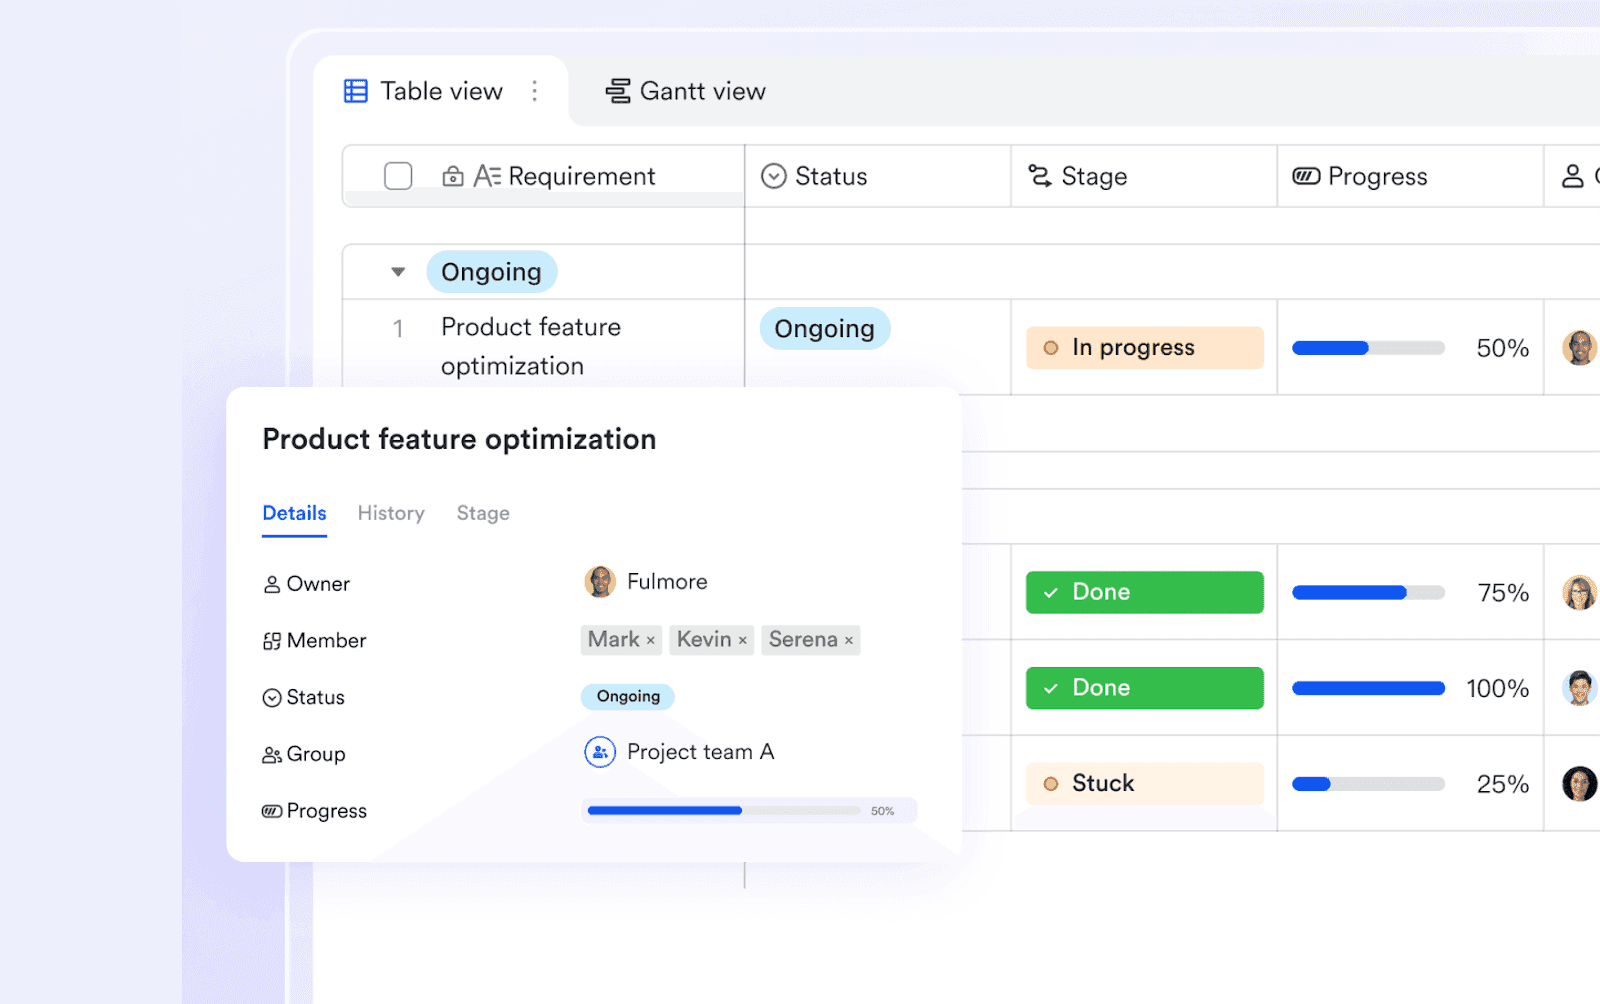Click the check icon on the 75% row Done
This screenshot has width=1600, height=1004.
coord(1051,593)
